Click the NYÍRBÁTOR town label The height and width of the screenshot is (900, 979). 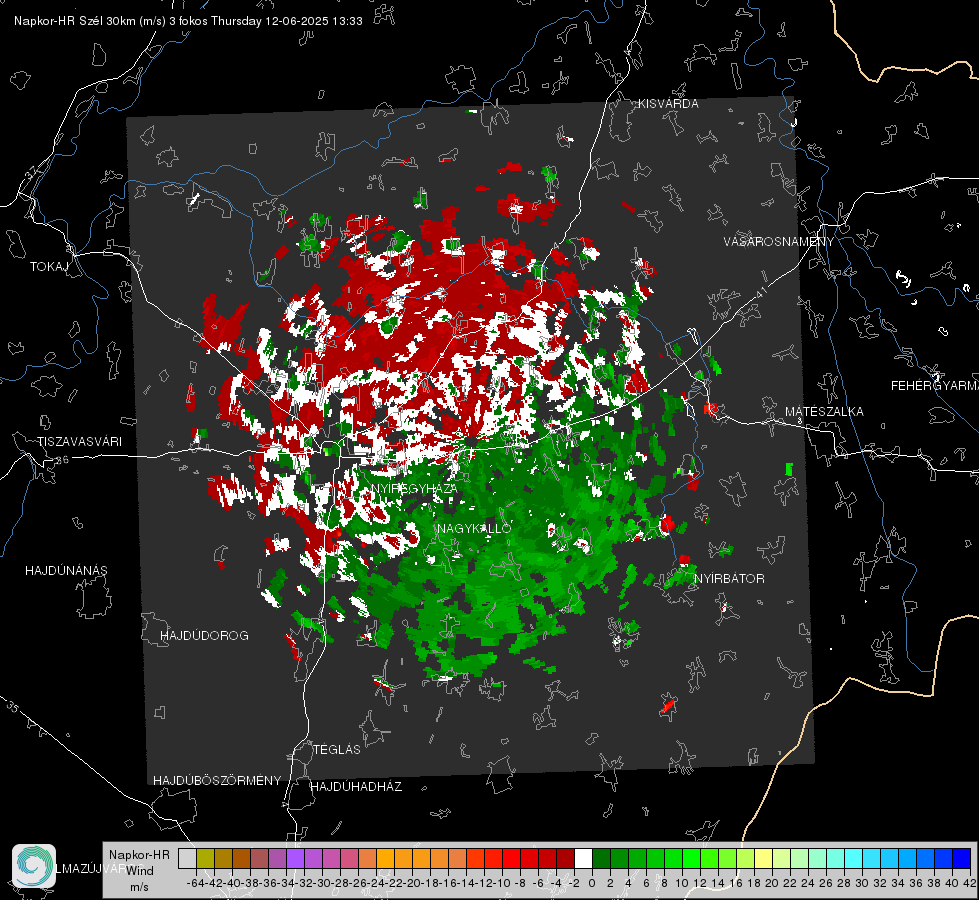coord(729,578)
